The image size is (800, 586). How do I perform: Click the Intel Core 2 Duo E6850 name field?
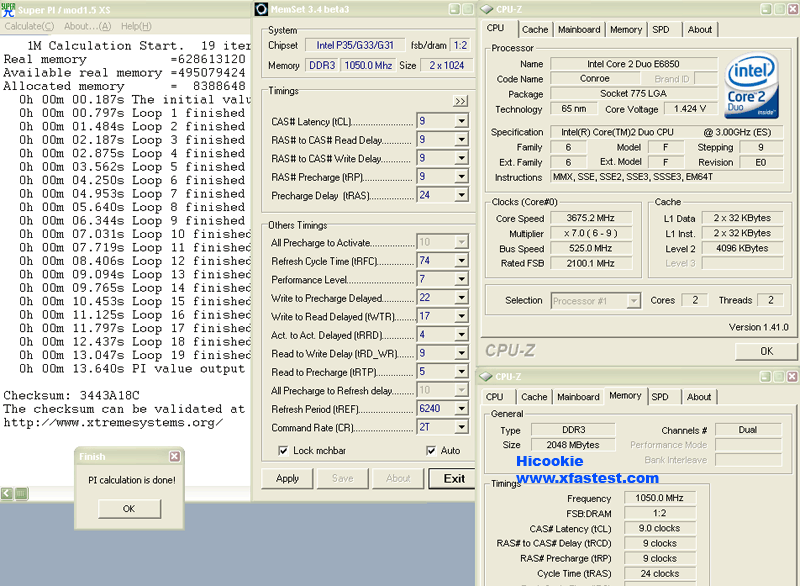tap(633, 64)
